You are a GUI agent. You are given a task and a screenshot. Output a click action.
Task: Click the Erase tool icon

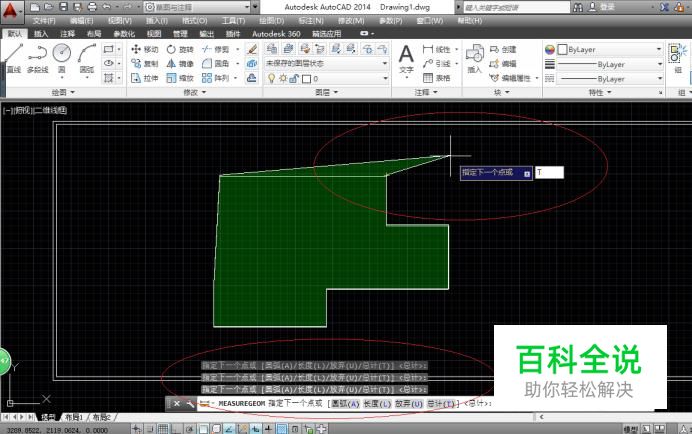(252, 49)
